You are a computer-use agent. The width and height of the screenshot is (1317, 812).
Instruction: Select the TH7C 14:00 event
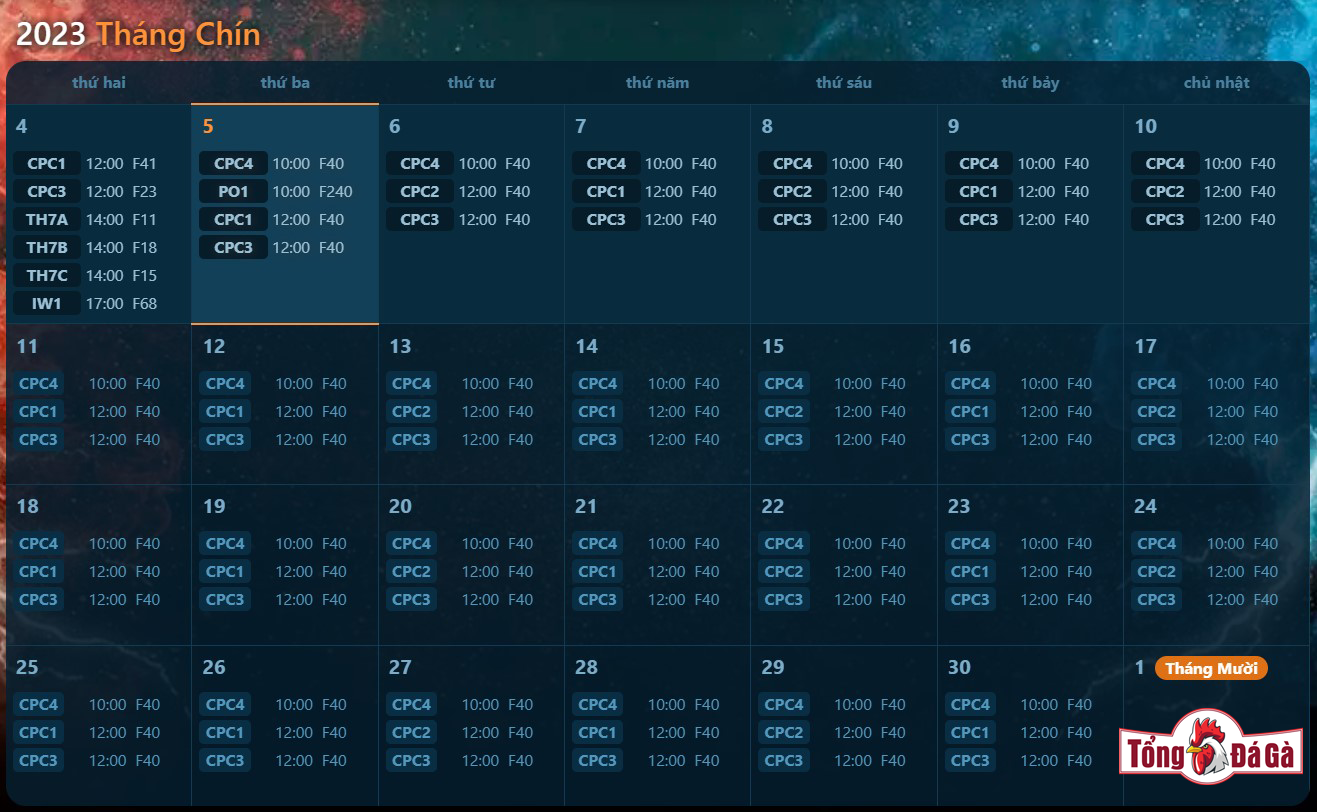coord(47,275)
